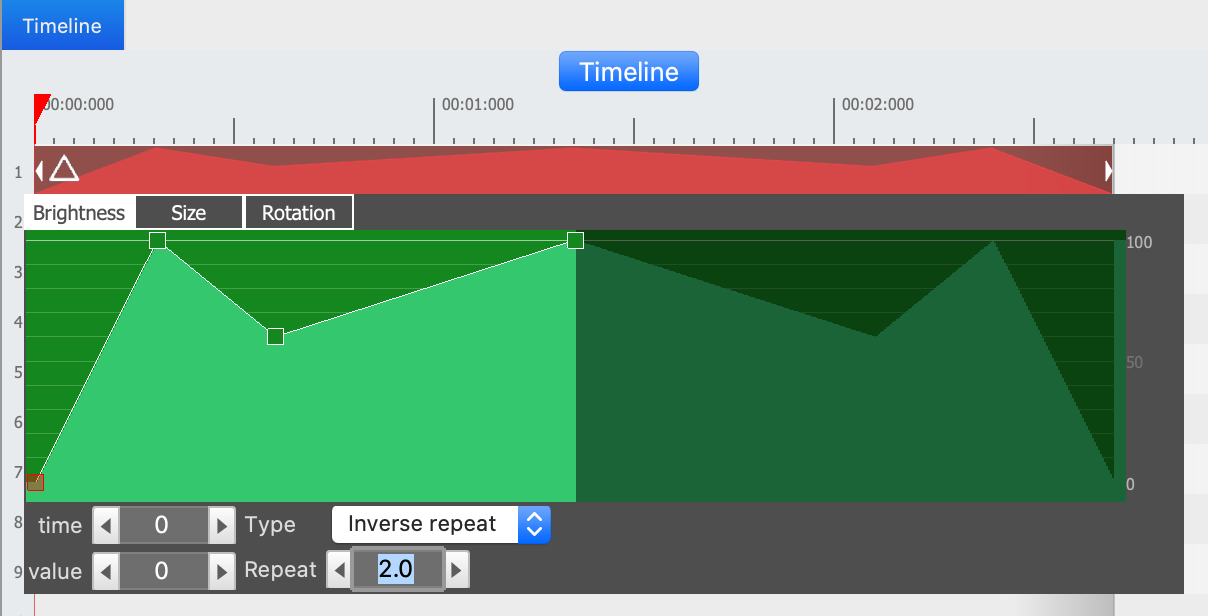Select the Brightness tab
The height and width of the screenshot is (616, 1208).
(79, 213)
